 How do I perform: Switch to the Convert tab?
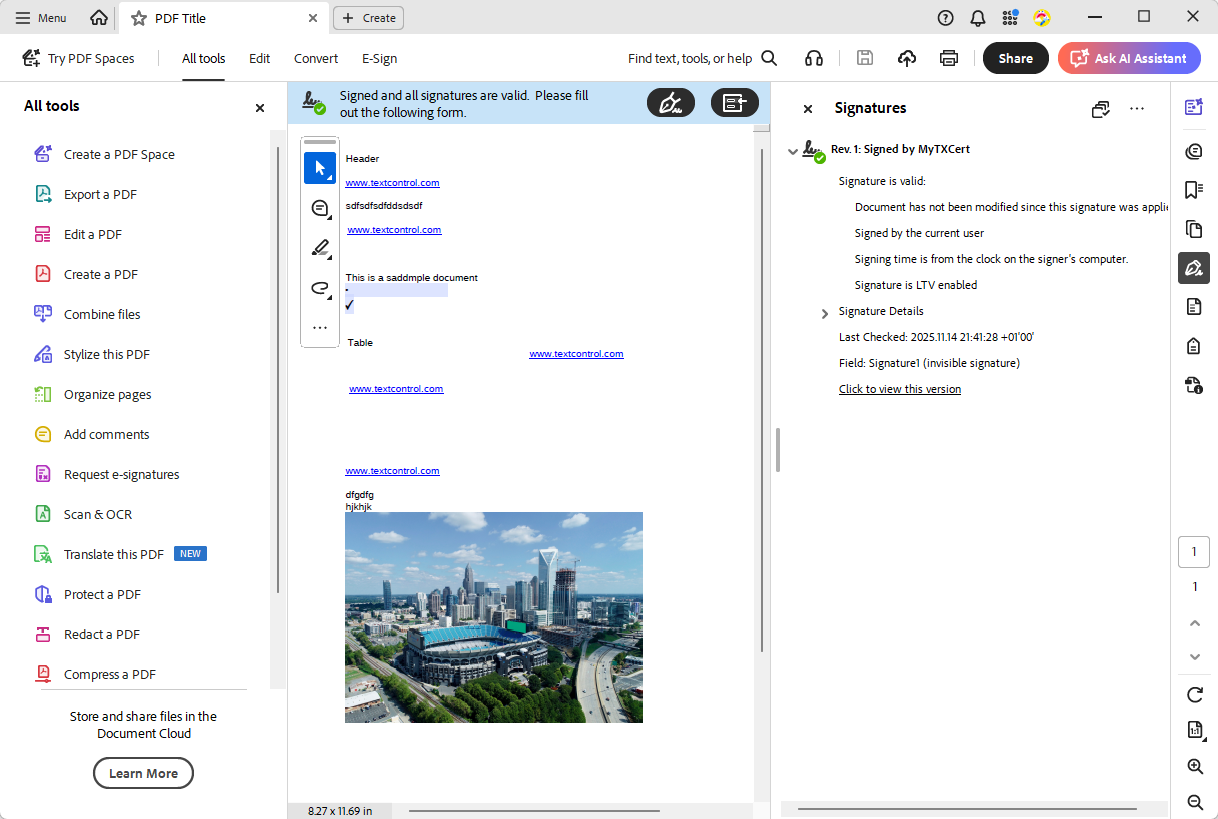pos(315,58)
